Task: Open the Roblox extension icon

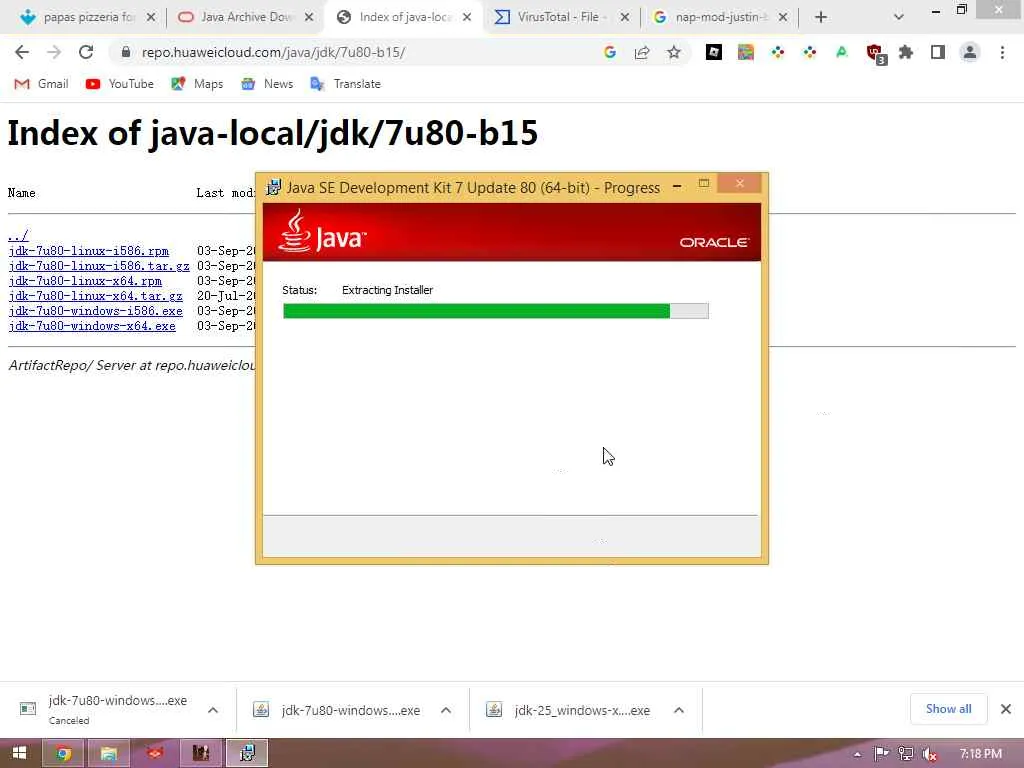Action: click(714, 52)
